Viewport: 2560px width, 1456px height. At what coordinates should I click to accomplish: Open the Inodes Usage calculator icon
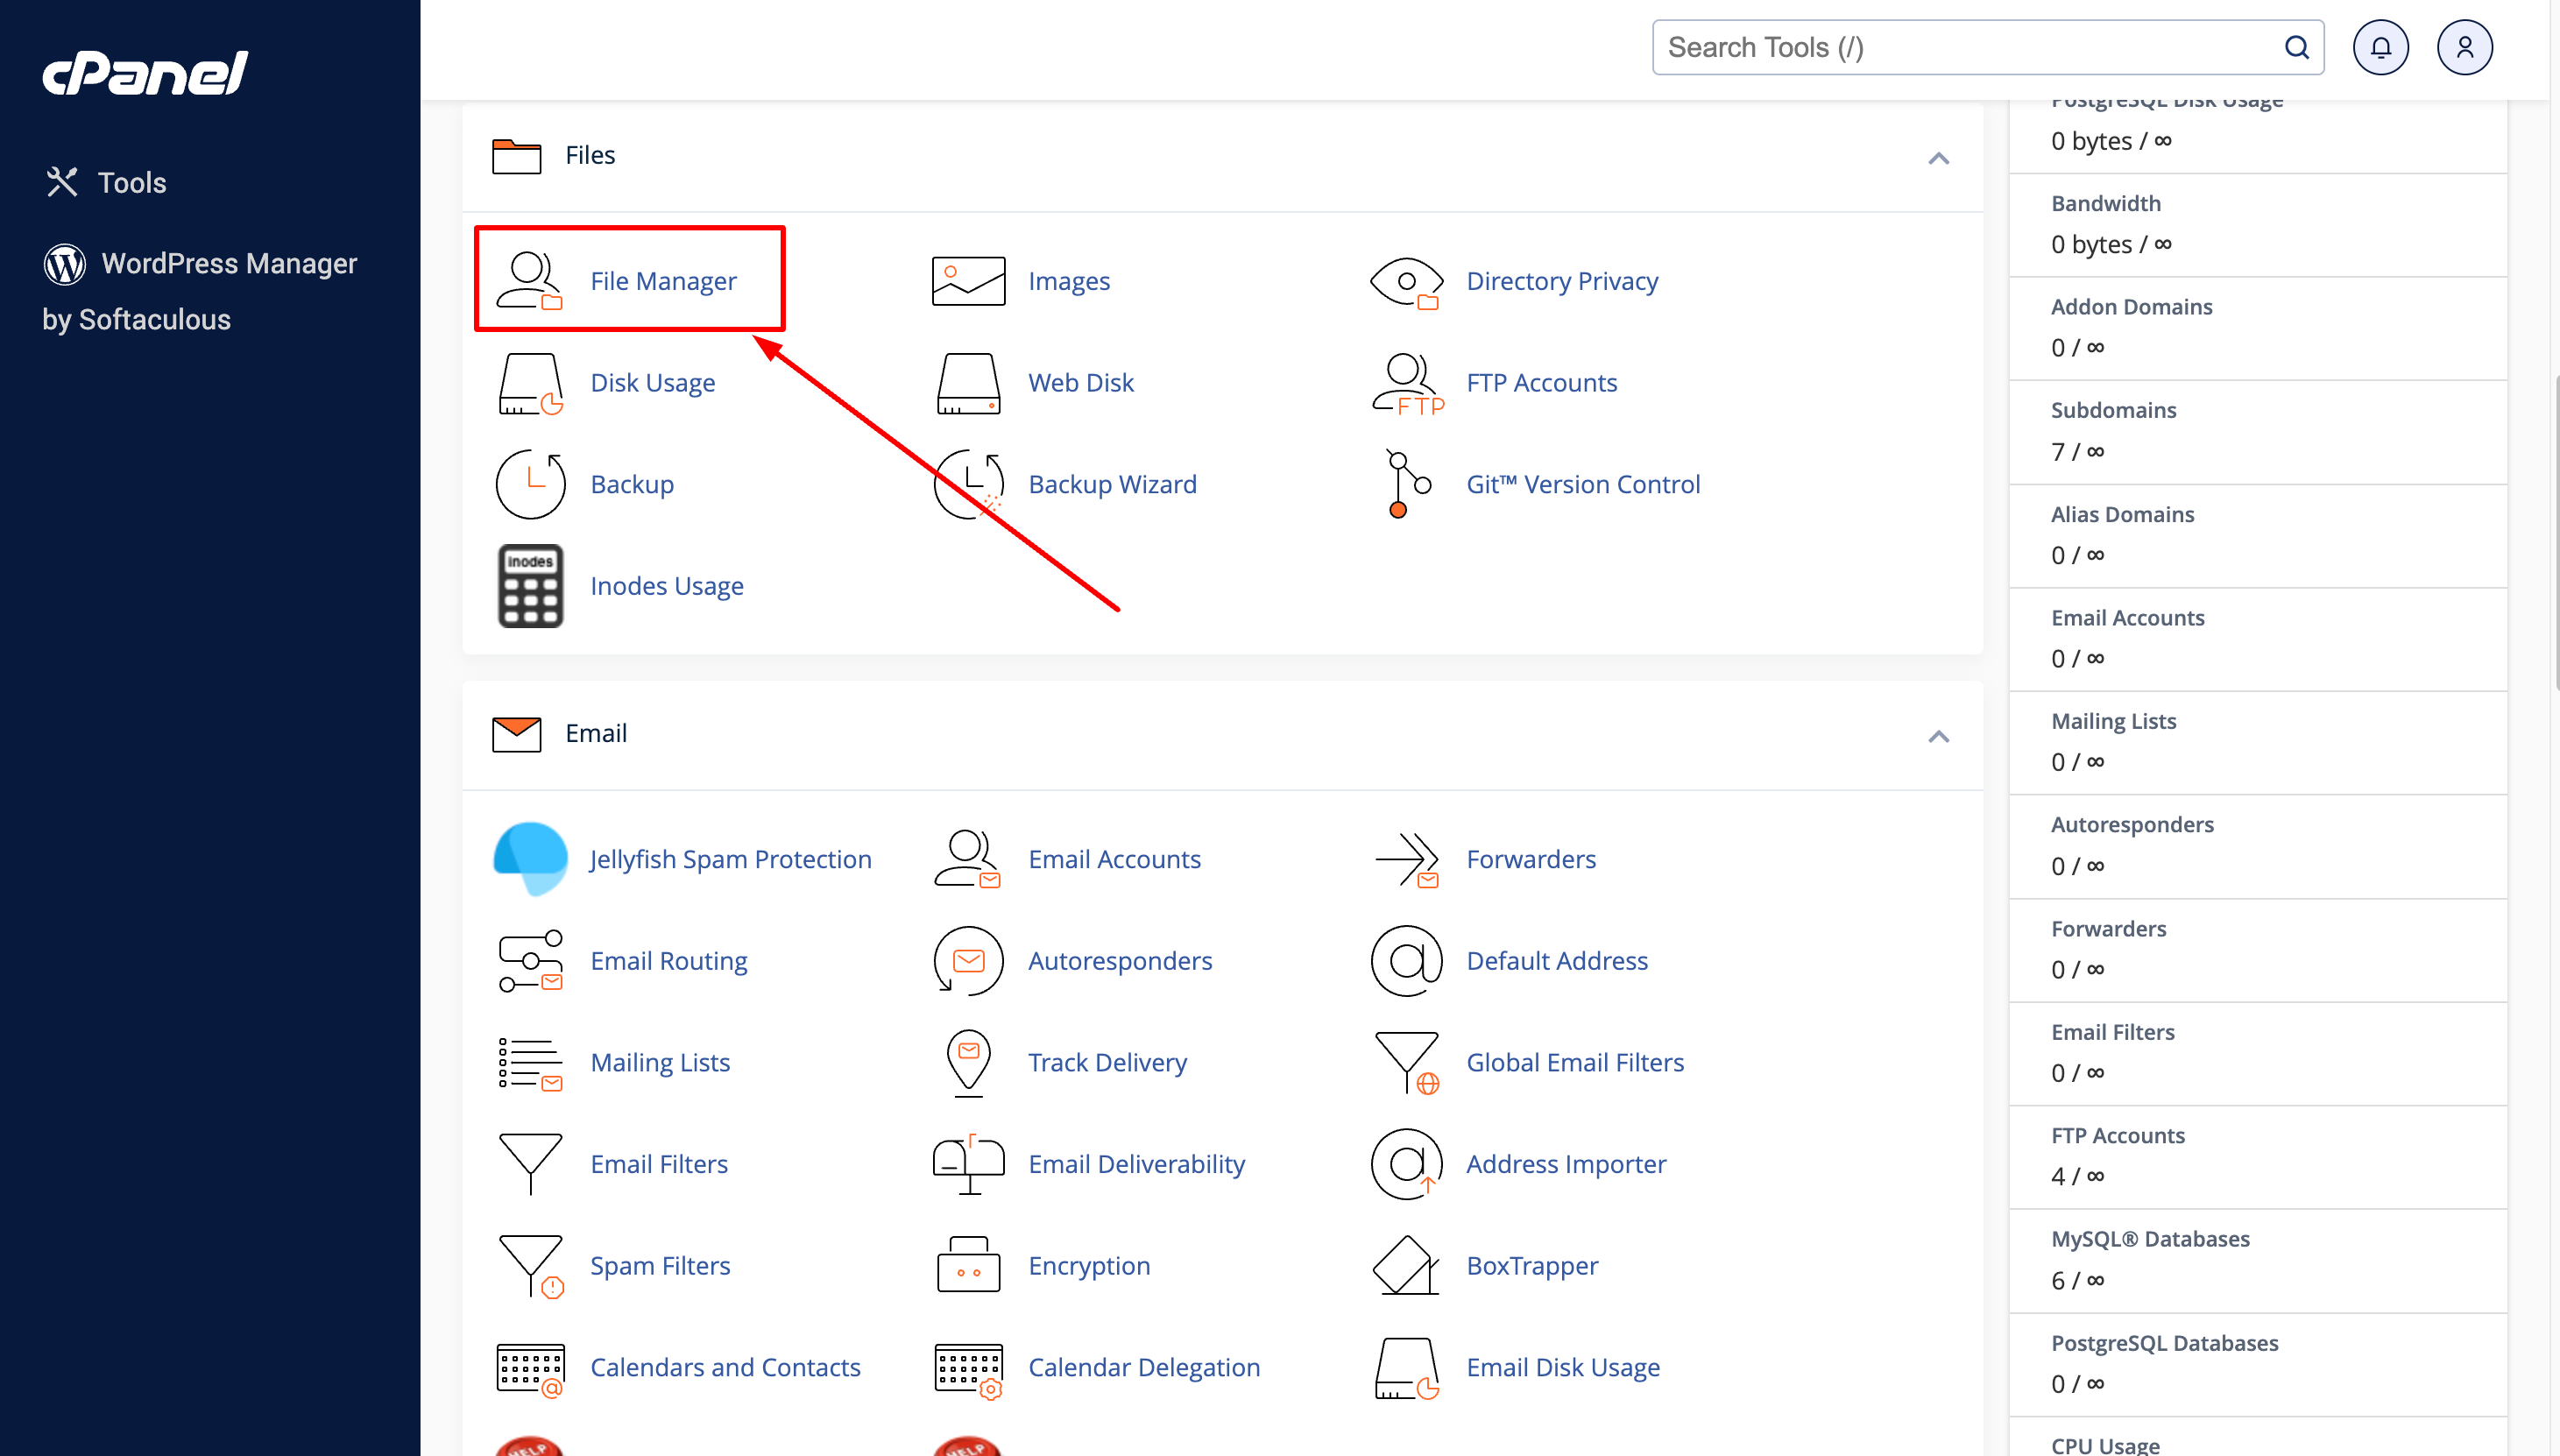pos(530,586)
